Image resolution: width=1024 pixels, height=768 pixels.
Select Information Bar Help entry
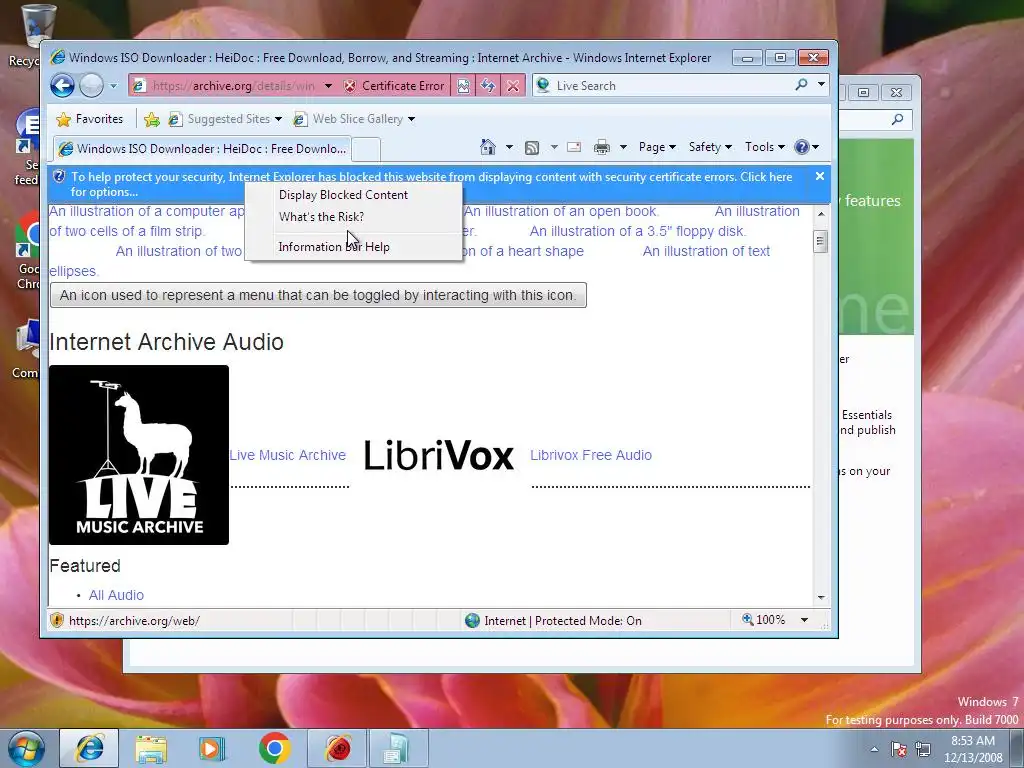tap(334, 247)
